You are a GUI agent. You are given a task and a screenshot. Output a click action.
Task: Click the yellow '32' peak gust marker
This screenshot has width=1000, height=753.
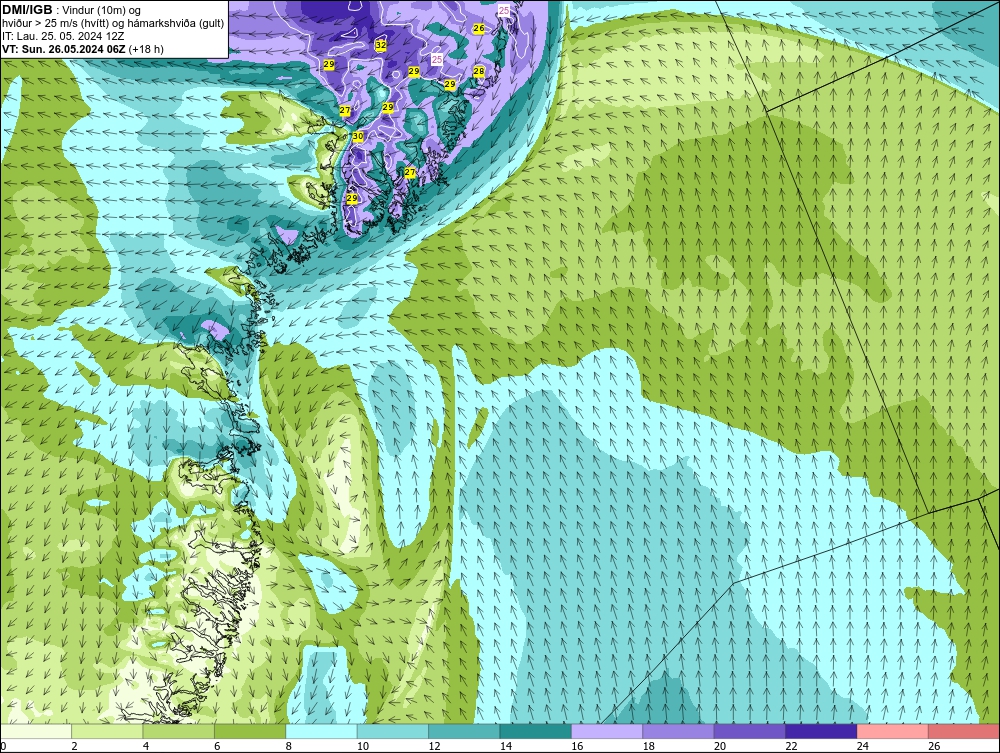(x=381, y=45)
